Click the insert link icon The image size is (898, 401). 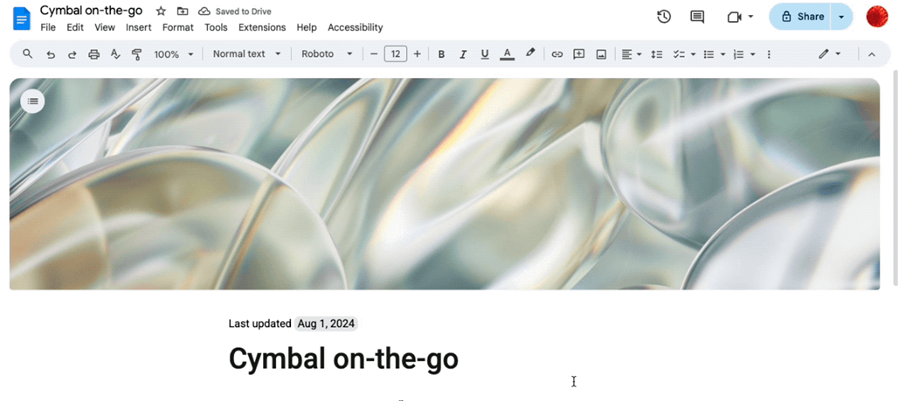[x=557, y=54]
